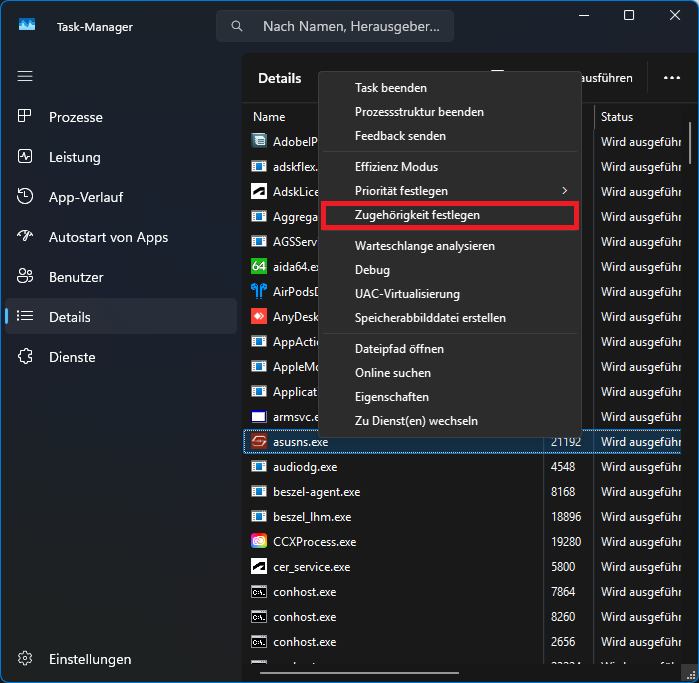
Task: Choose Task beenden from context menu
Action: coord(391,88)
